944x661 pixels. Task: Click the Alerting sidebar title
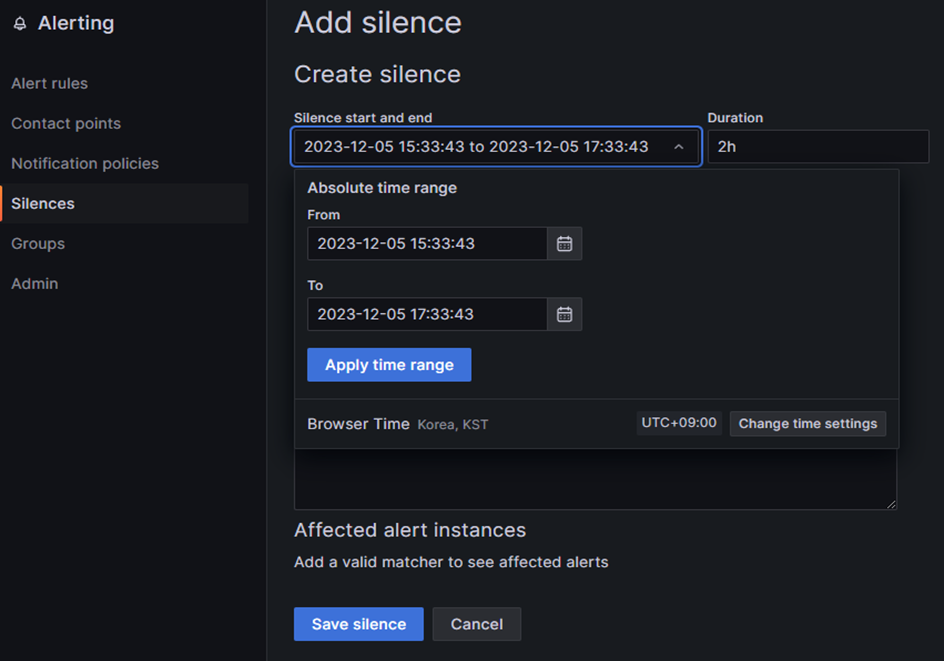pos(76,23)
